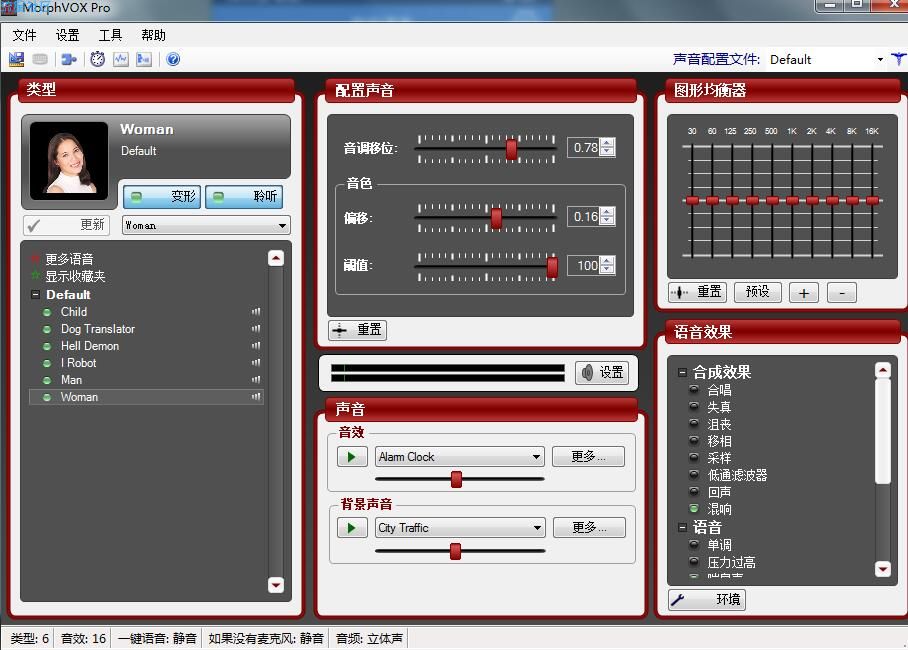Click signal bars icon on Child row
Viewport: 908px width, 650px height.
coord(256,312)
